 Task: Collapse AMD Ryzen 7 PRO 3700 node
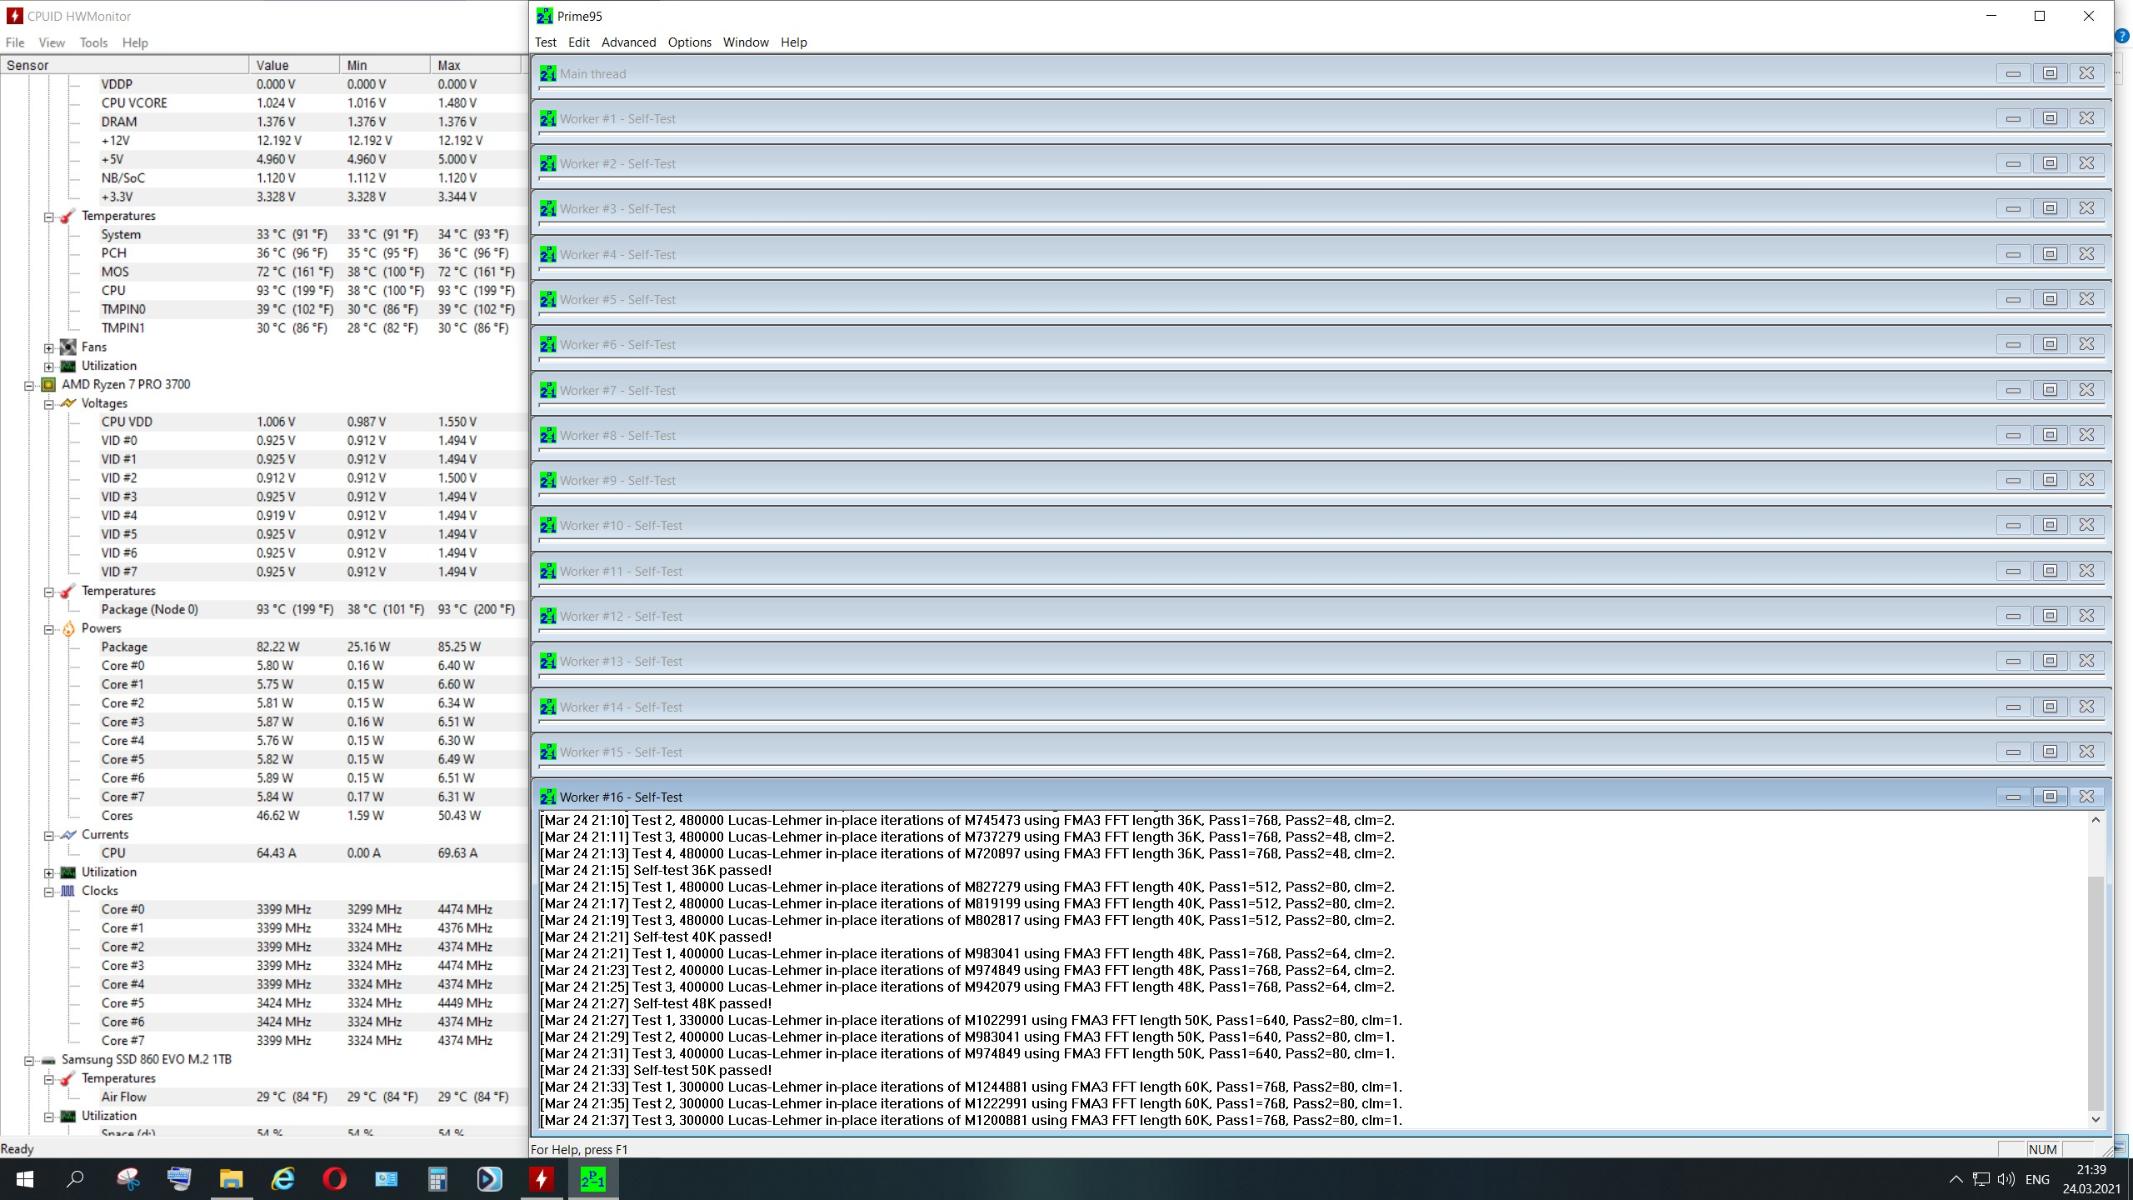click(x=29, y=385)
